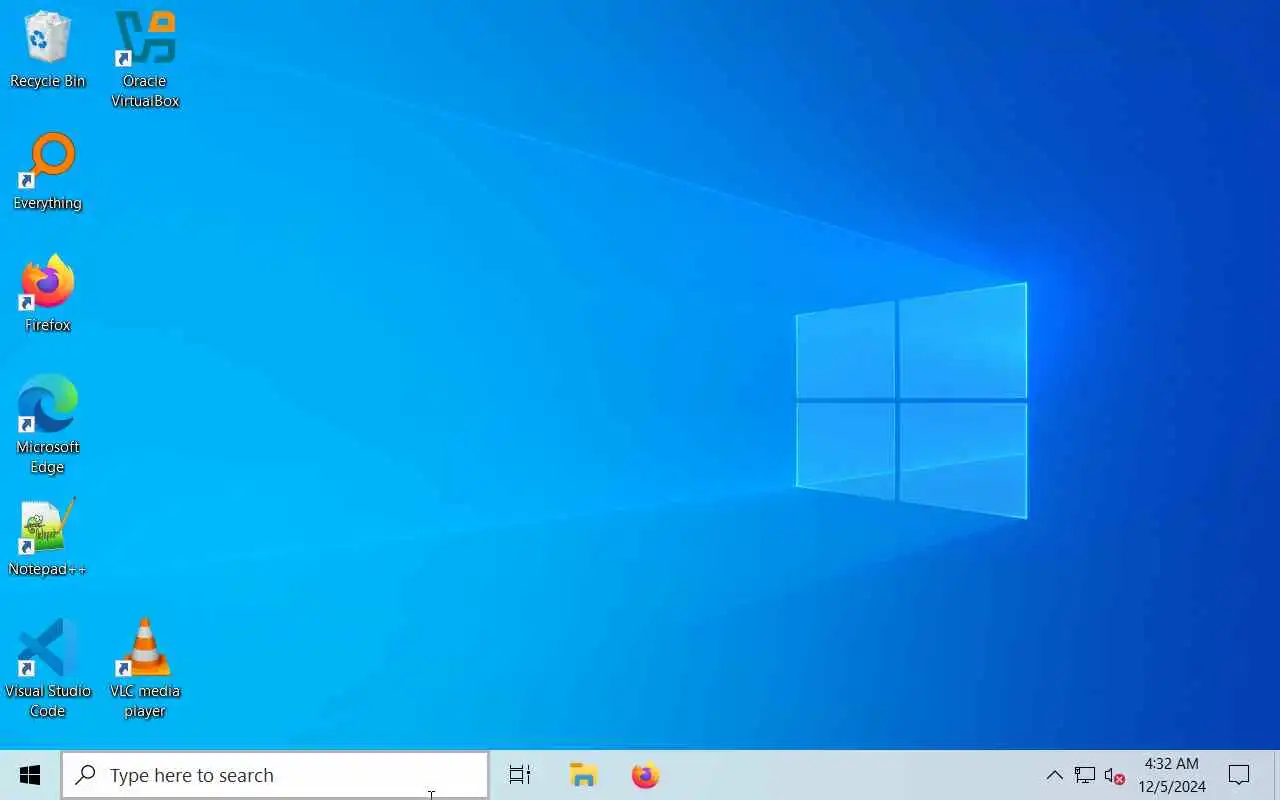Launch Firefox from the taskbar
This screenshot has height=800, width=1280.
(646, 775)
